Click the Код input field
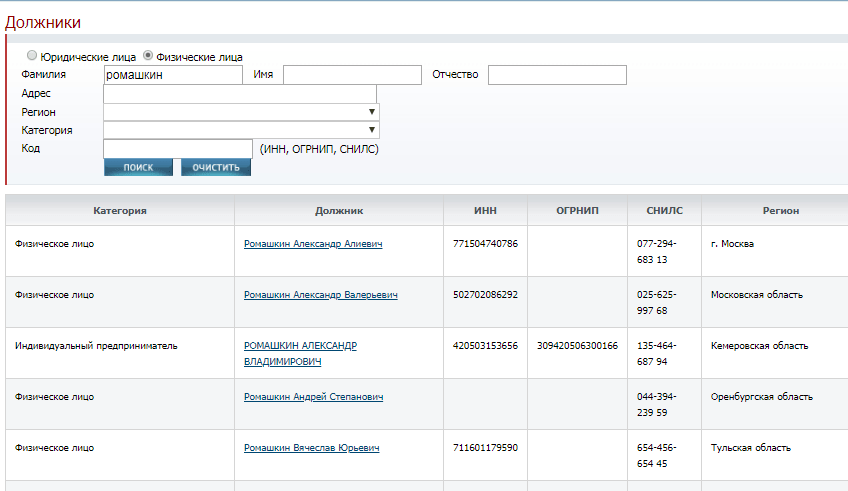This screenshot has width=848, height=491. tap(178, 149)
